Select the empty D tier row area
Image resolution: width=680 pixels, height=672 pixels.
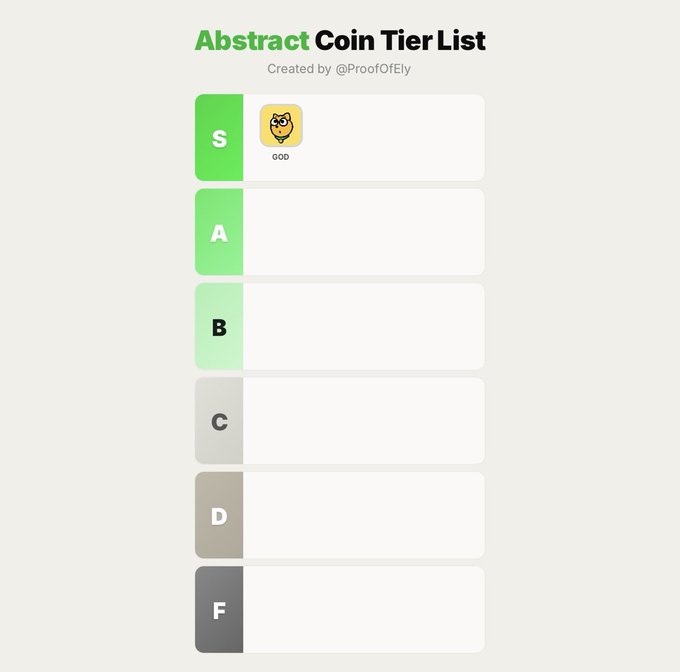pos(363,516)
